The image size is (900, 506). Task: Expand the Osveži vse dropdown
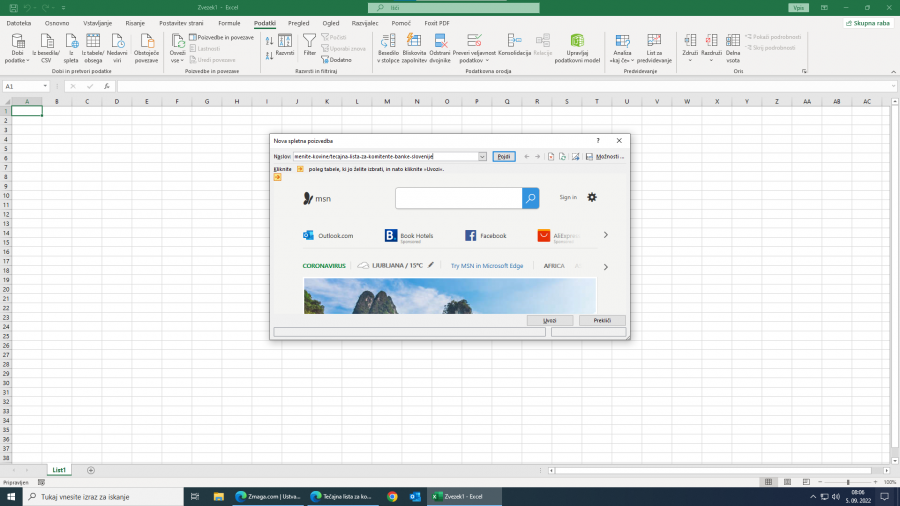[x=177, y=61]
